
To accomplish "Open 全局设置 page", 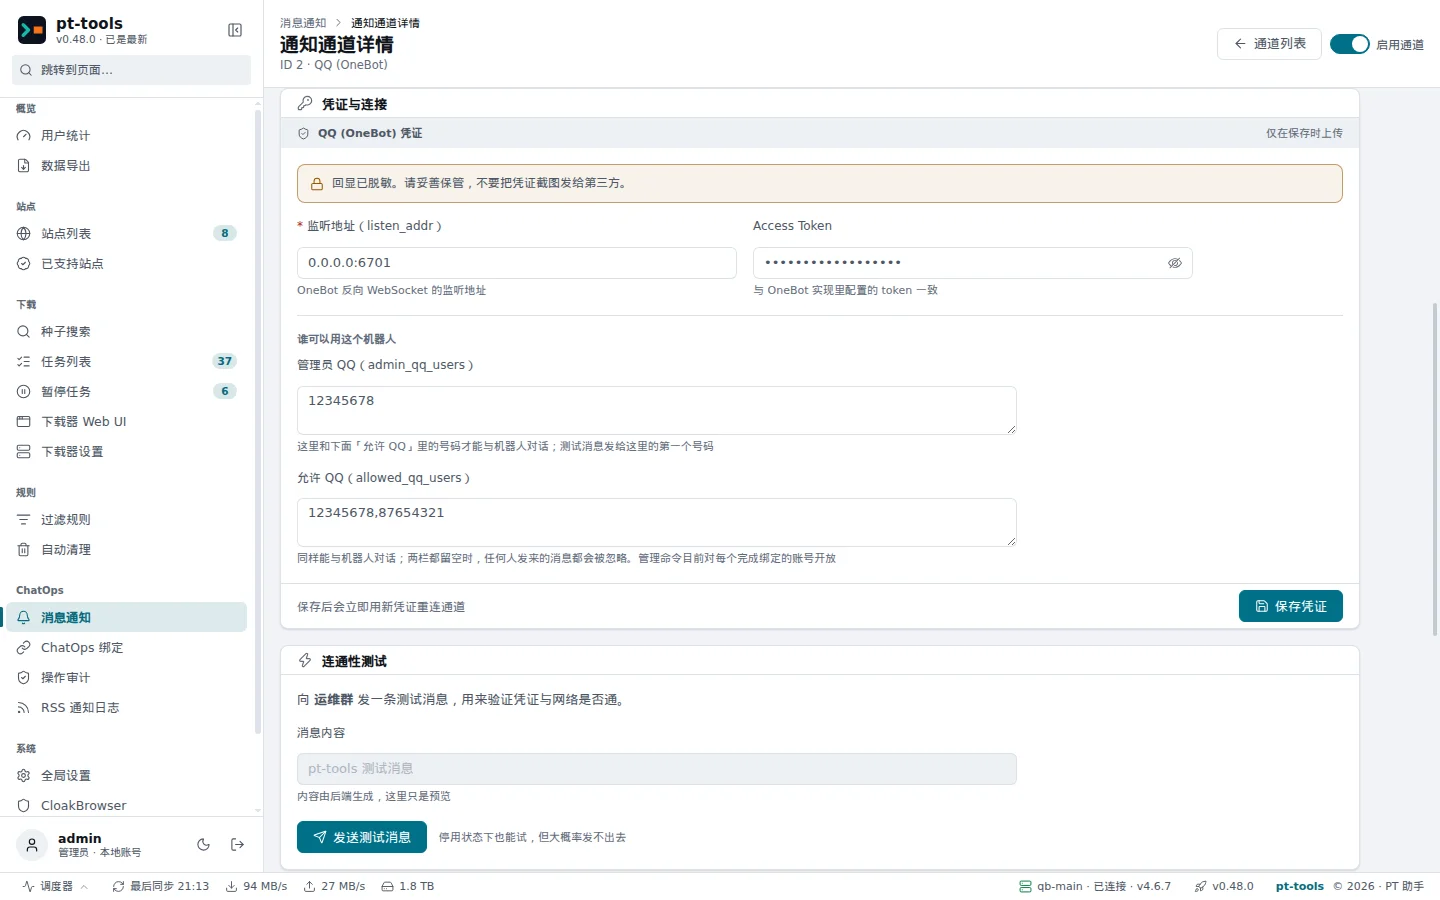I will [126, 776].
